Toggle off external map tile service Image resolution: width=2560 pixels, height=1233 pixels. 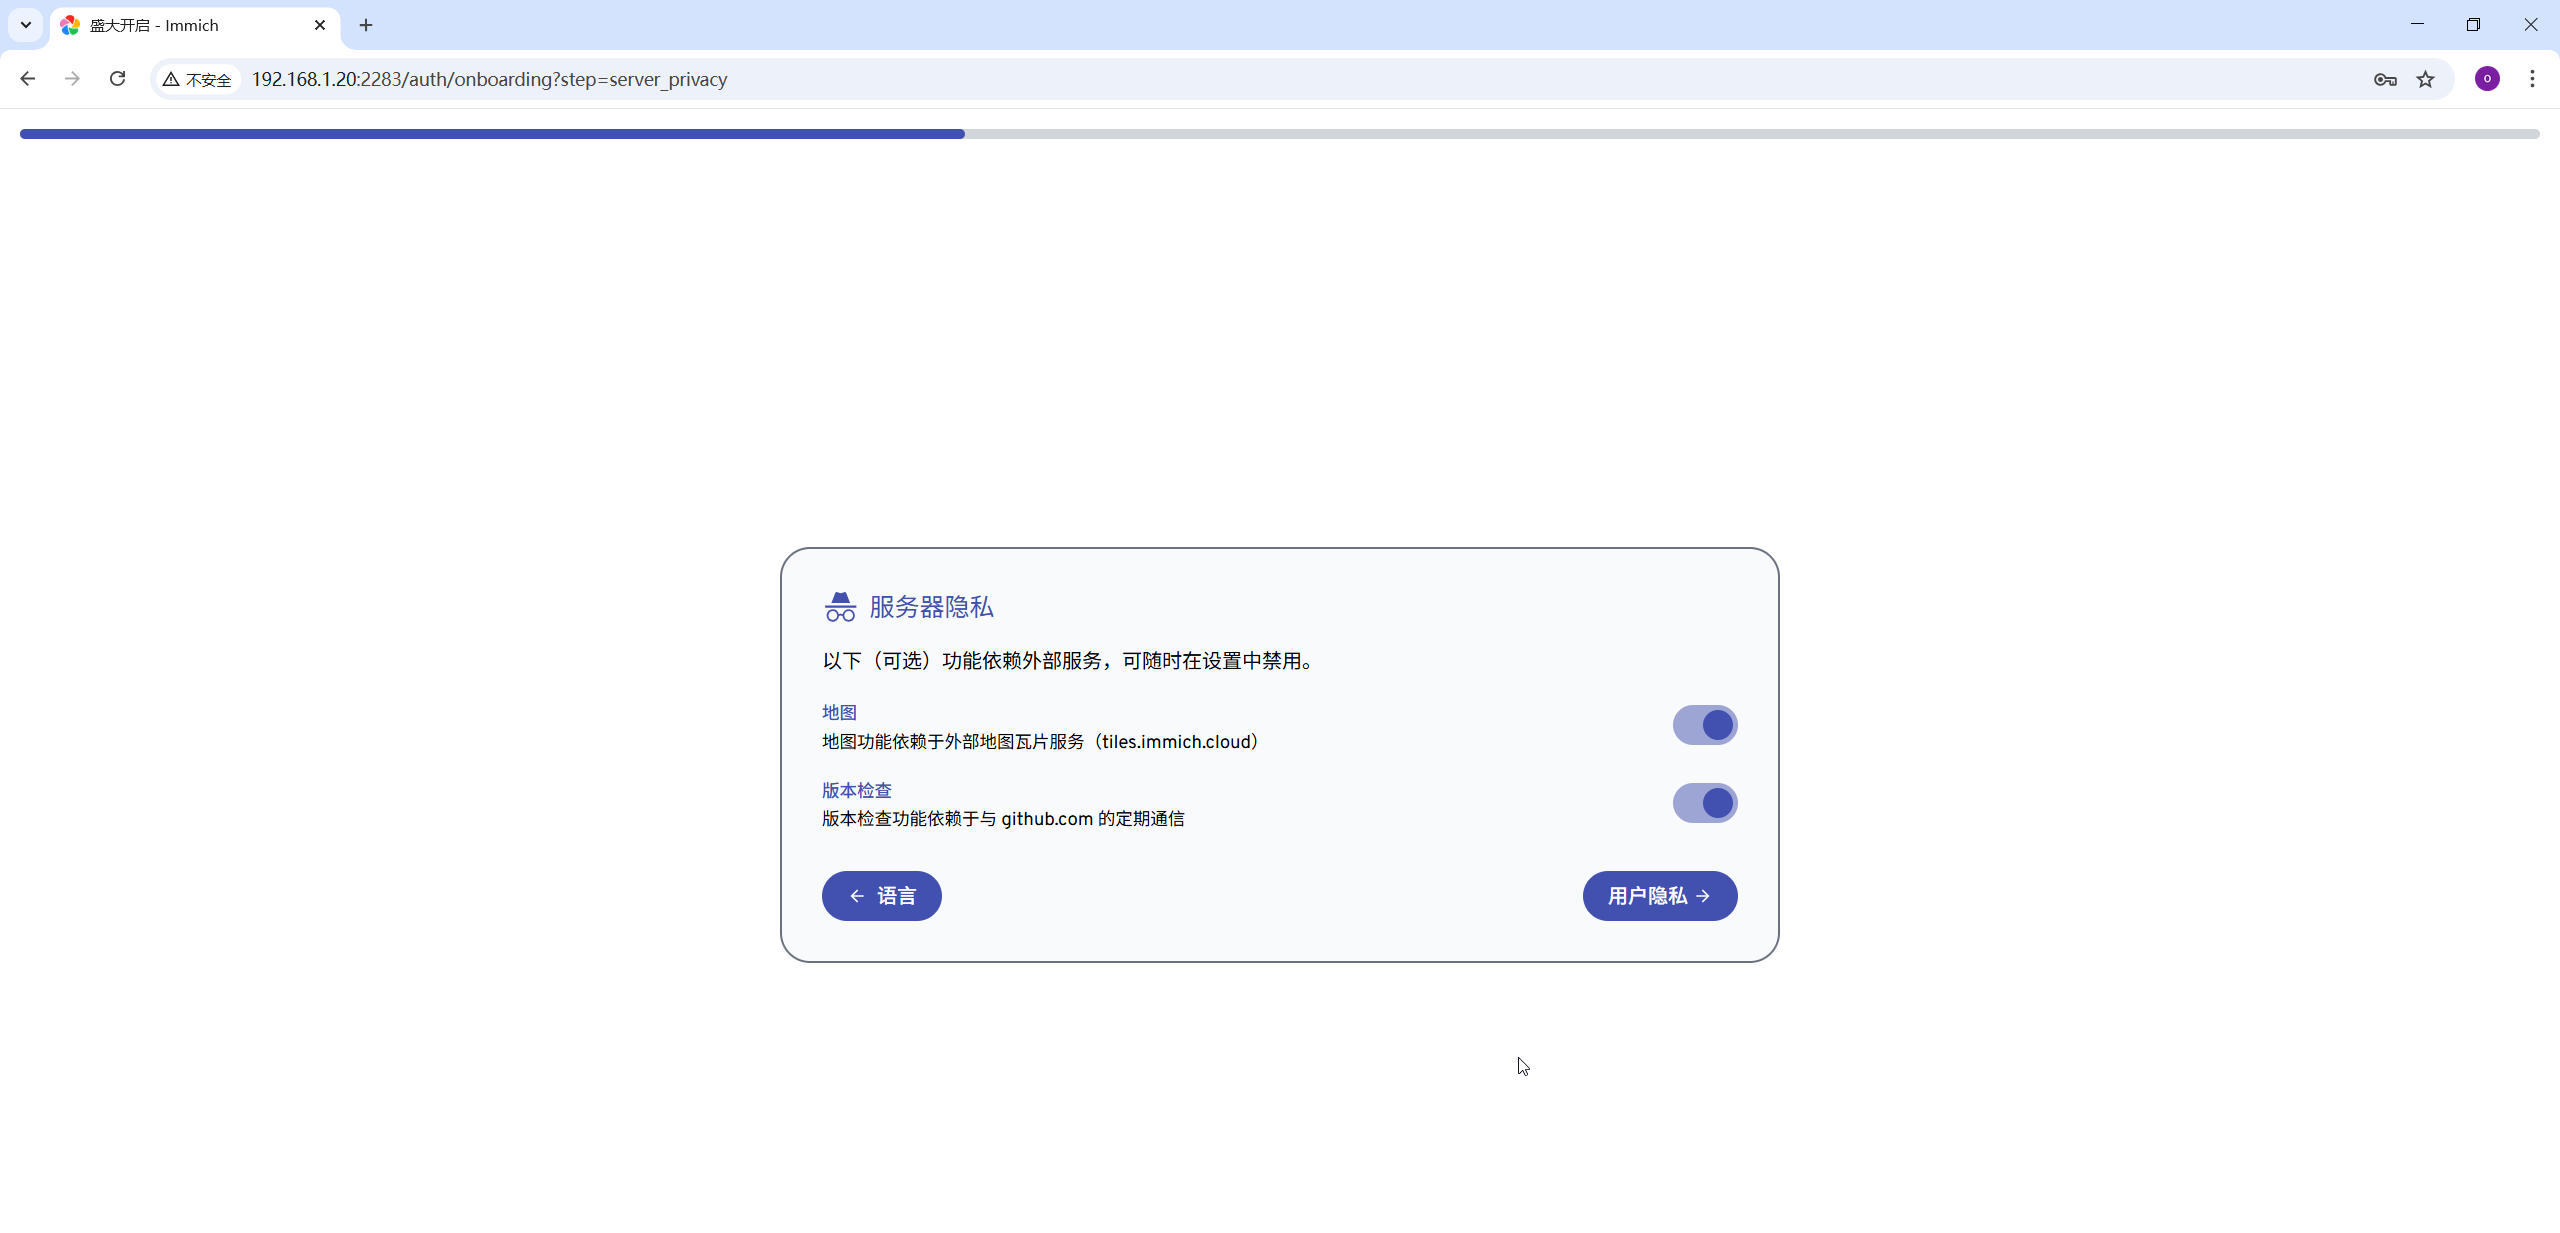[1705, 725]
